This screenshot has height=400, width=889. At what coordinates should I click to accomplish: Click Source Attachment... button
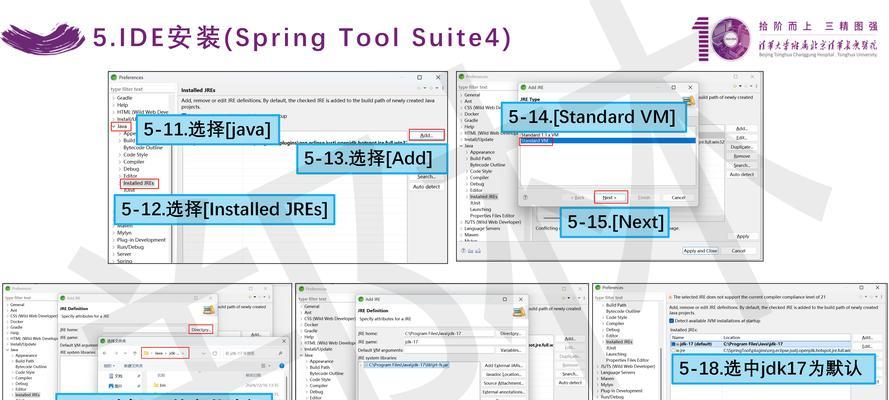(503, 384)
